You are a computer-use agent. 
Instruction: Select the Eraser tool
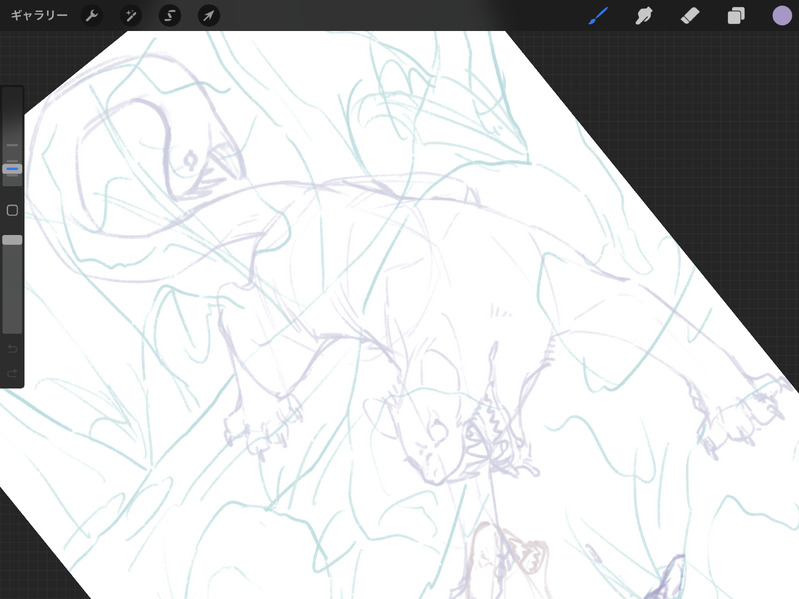pyautogui.click(x=690, y=16)
